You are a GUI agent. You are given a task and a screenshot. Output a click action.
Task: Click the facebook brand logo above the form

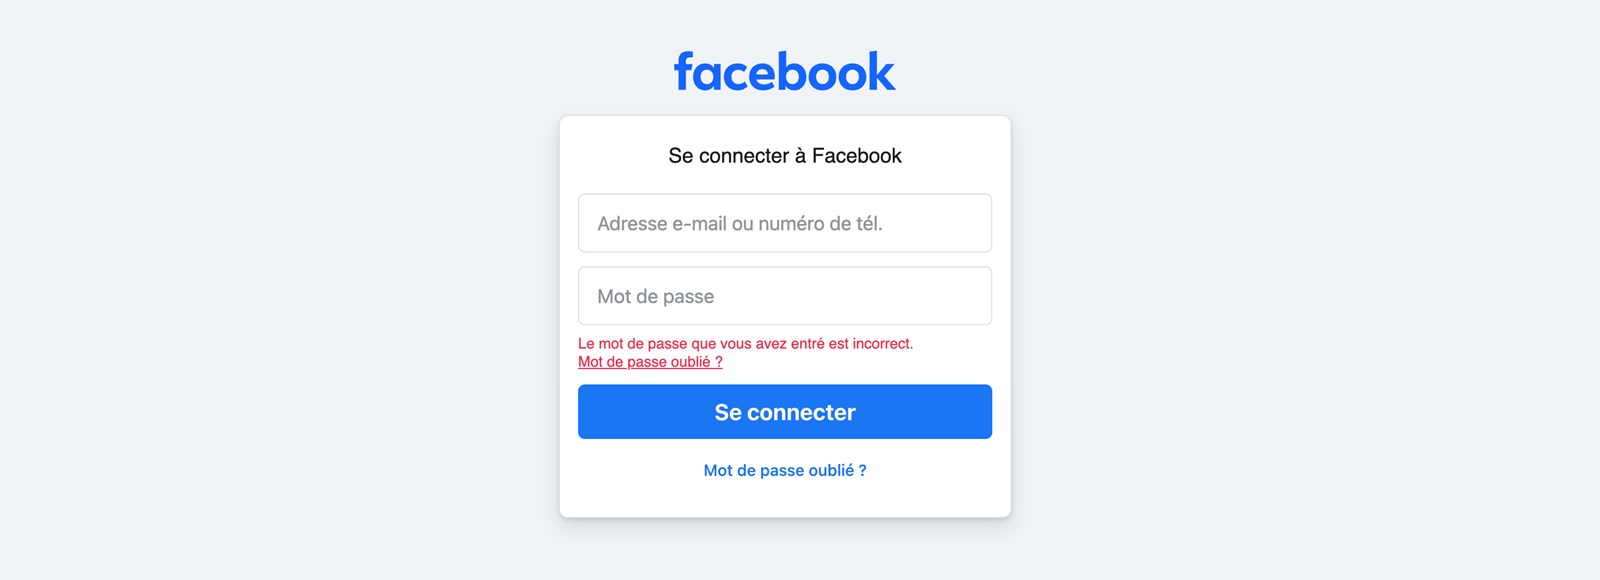pos(785,70)
